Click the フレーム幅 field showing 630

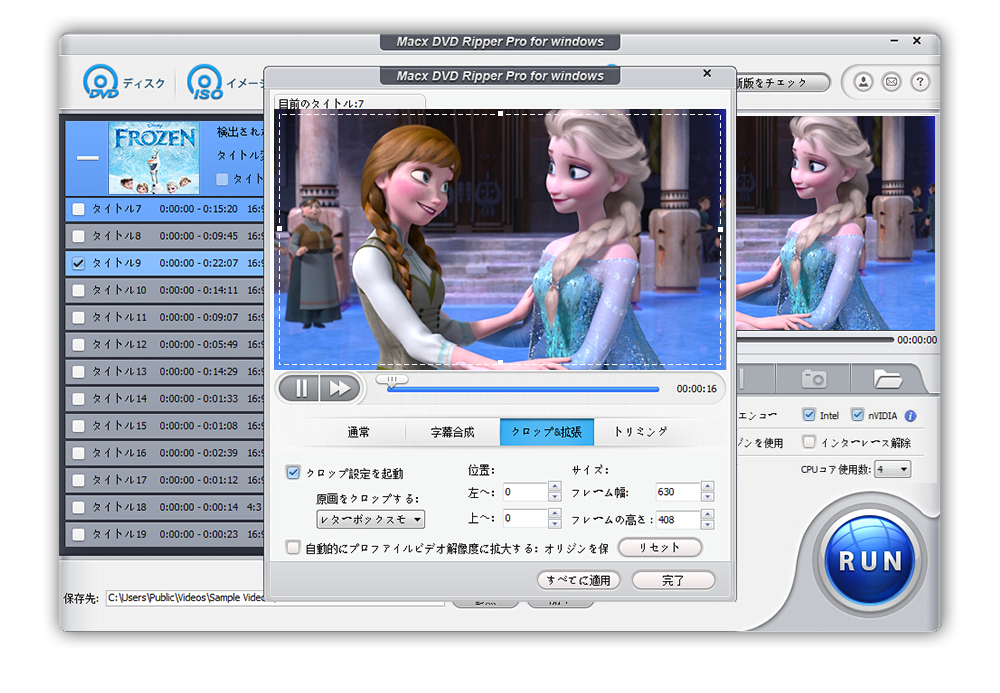tap(679, 492)
